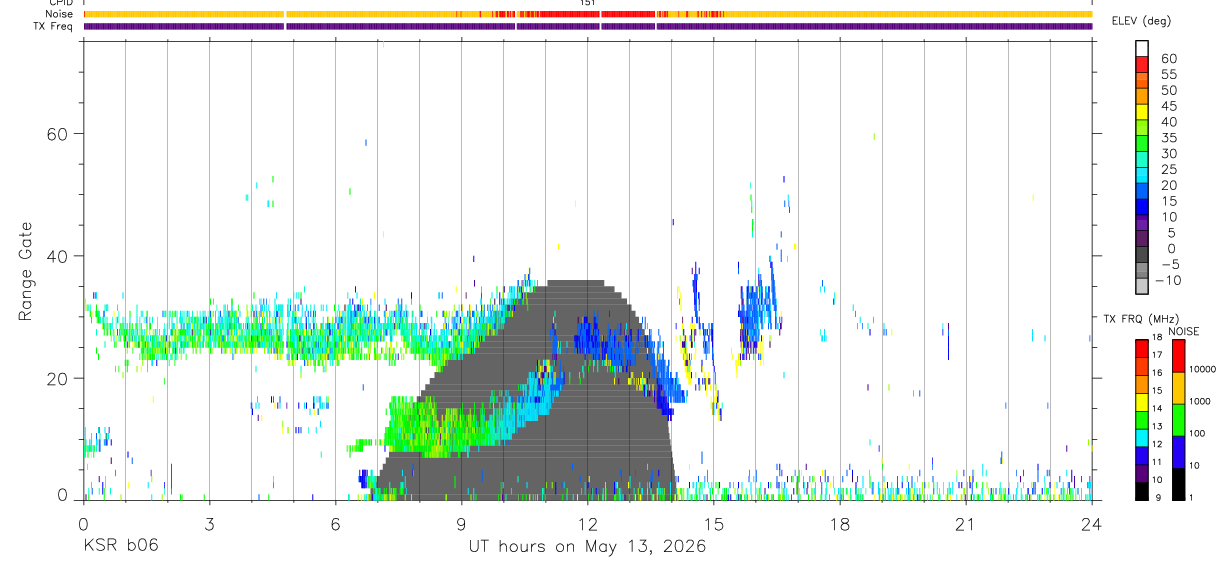Click the red top segment of the ELEV color bar

[1142, 62]
